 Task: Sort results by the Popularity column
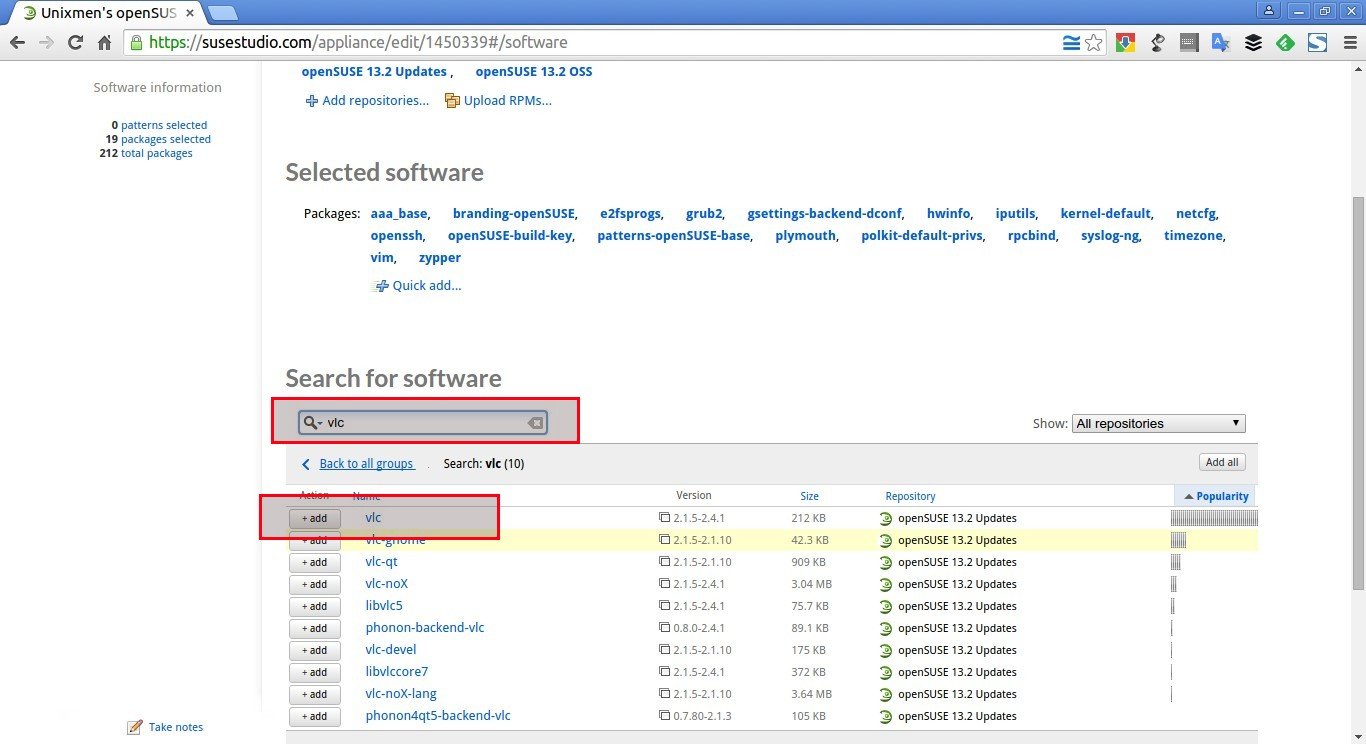(1215, 496)
